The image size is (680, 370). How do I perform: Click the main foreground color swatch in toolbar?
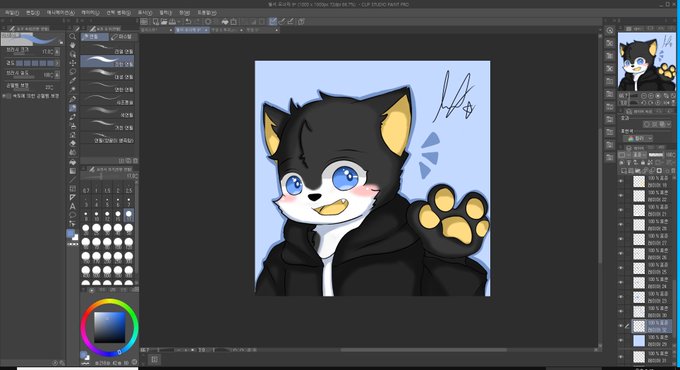point(71,234)
